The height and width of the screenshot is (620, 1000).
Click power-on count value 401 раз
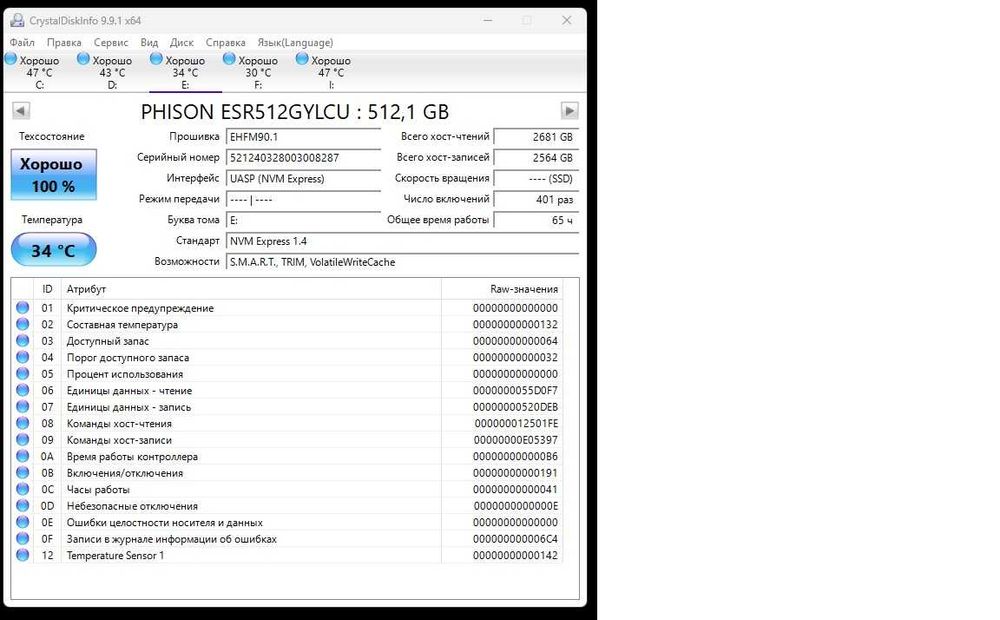pyautogui.click(x=536, y=200)
